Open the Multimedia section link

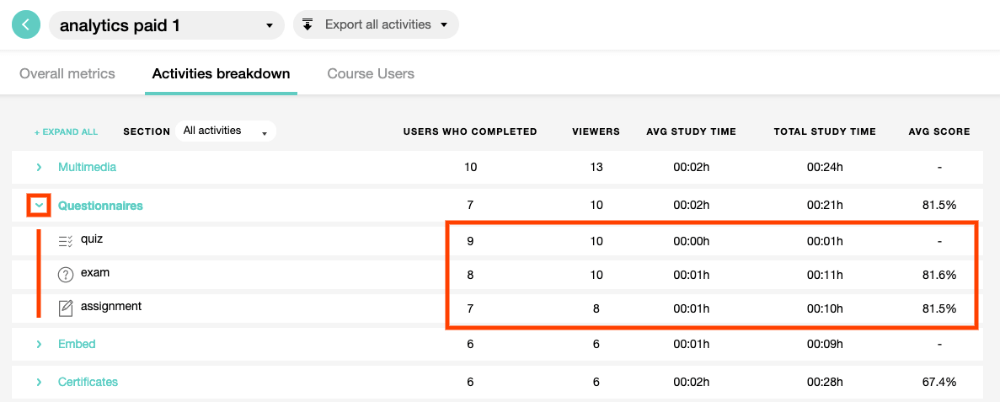[86, 167]
